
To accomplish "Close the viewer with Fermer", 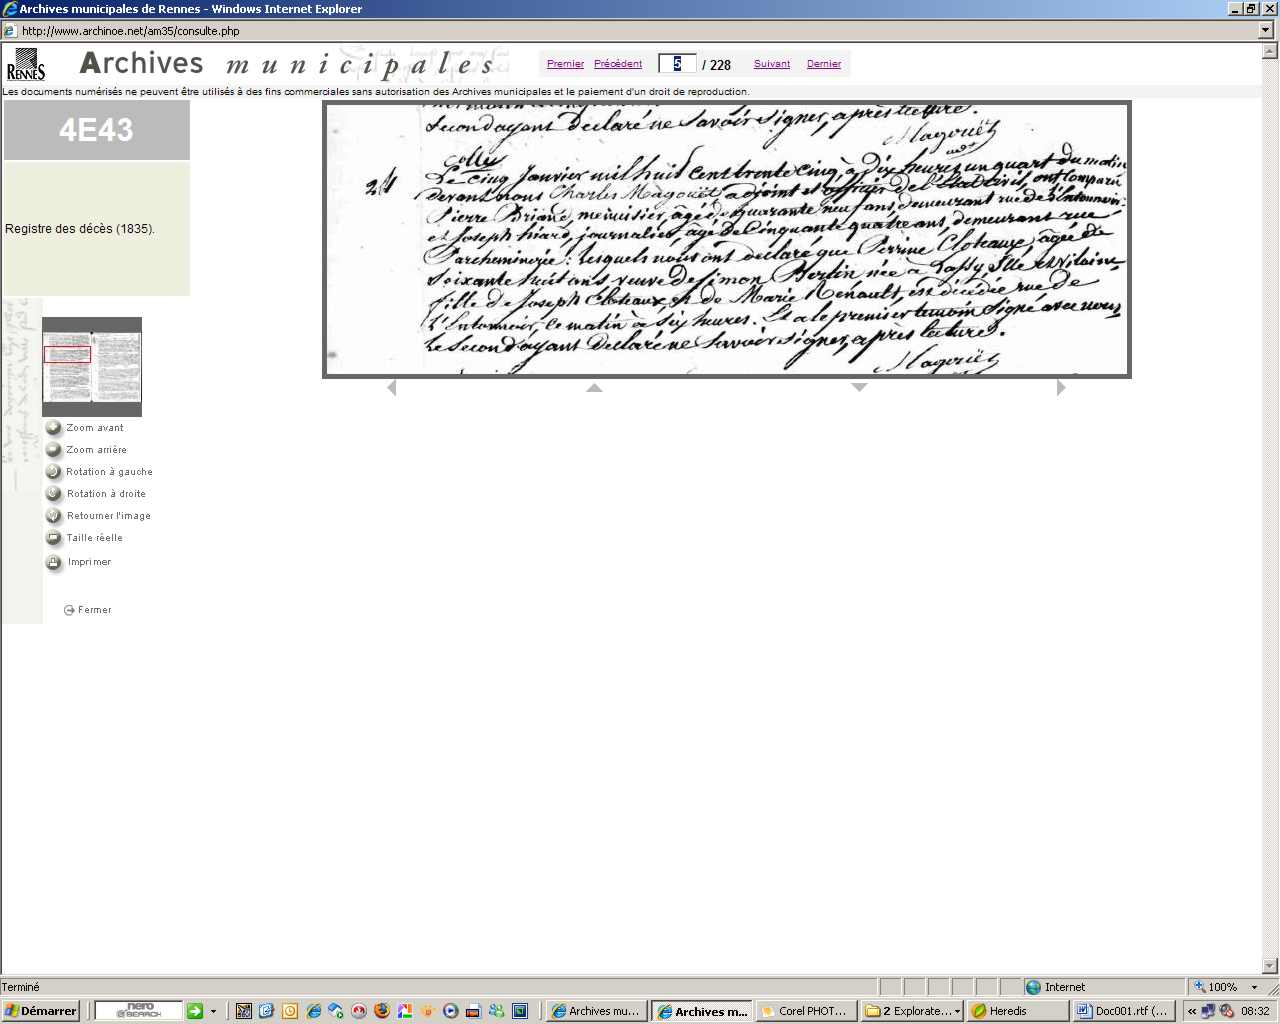I will 88,610.
